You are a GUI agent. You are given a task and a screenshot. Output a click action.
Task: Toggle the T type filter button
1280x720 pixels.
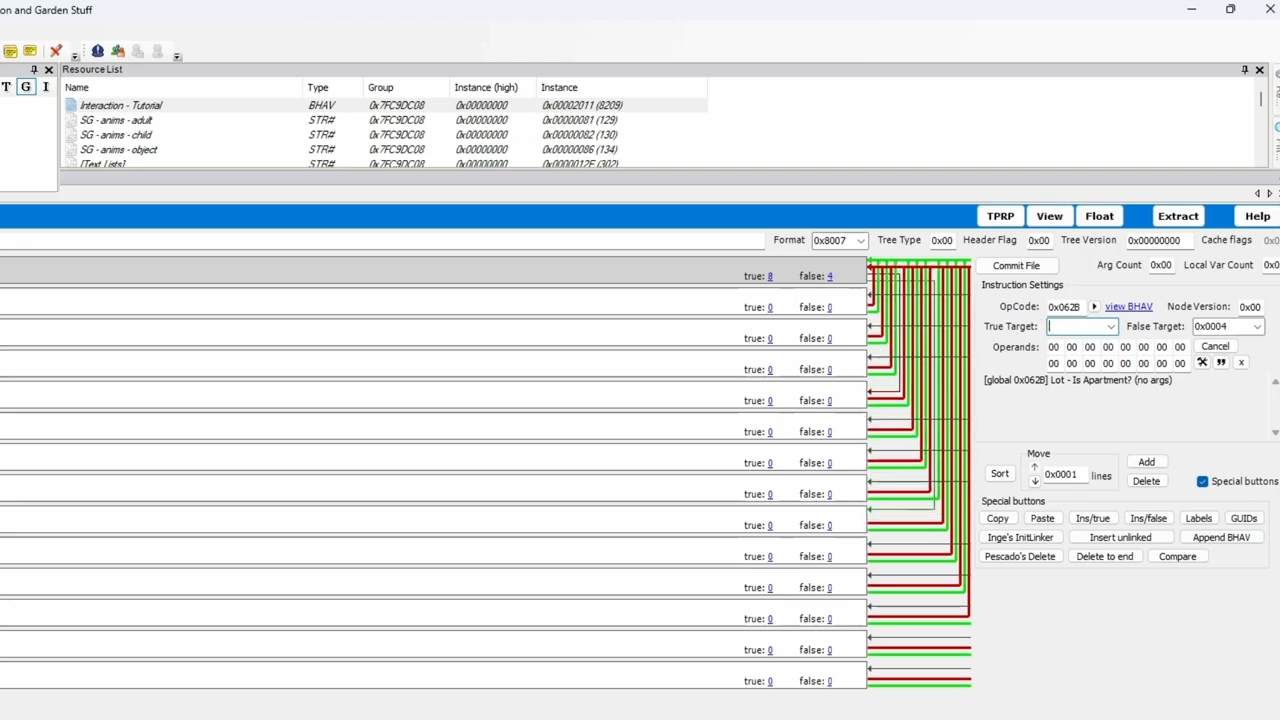click(6, 87)
